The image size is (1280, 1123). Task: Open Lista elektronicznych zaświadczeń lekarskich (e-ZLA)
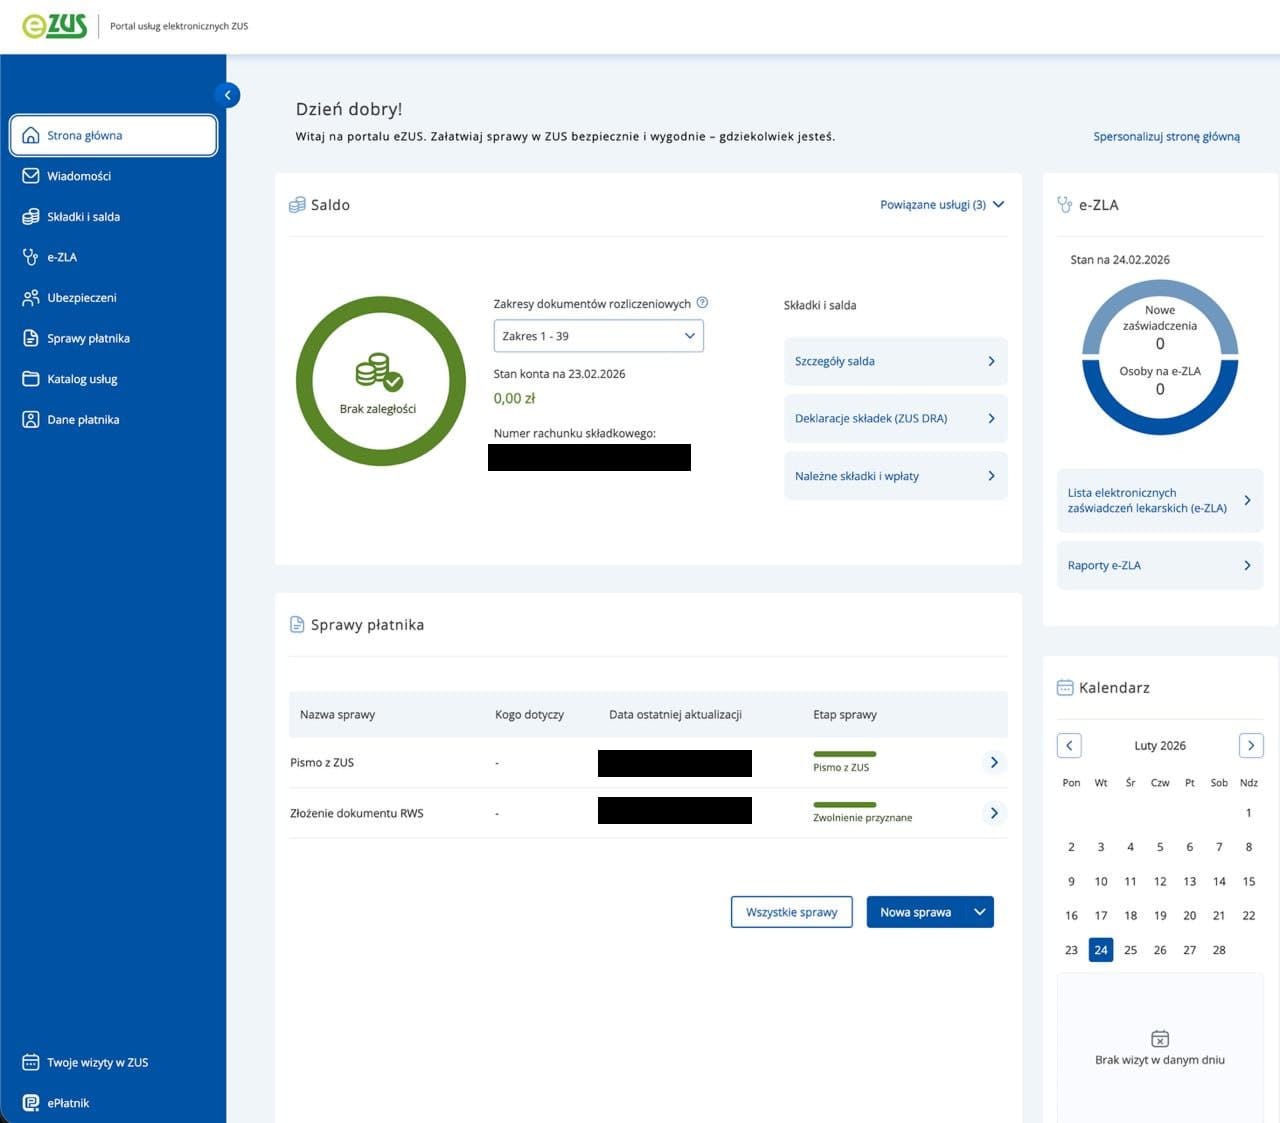[x=1160, y=500]
